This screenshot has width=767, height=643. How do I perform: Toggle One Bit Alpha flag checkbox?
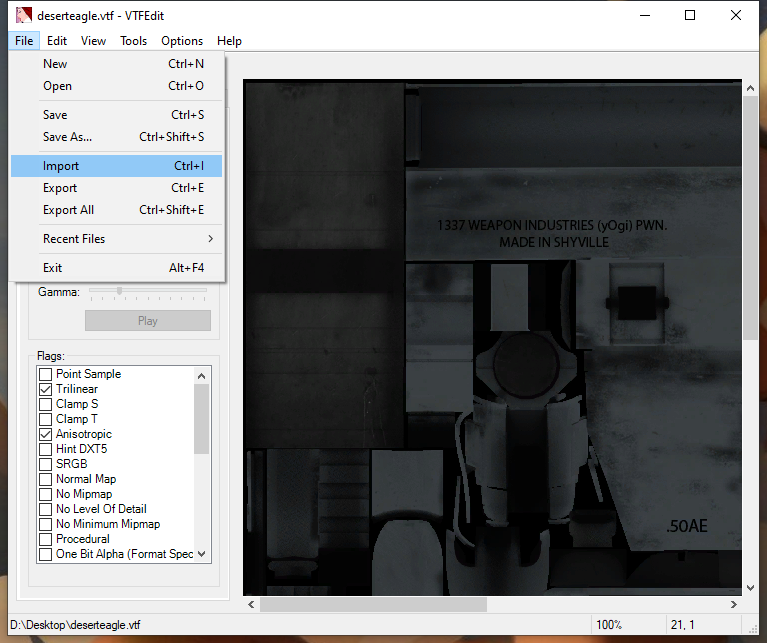(x=45, y=554)
